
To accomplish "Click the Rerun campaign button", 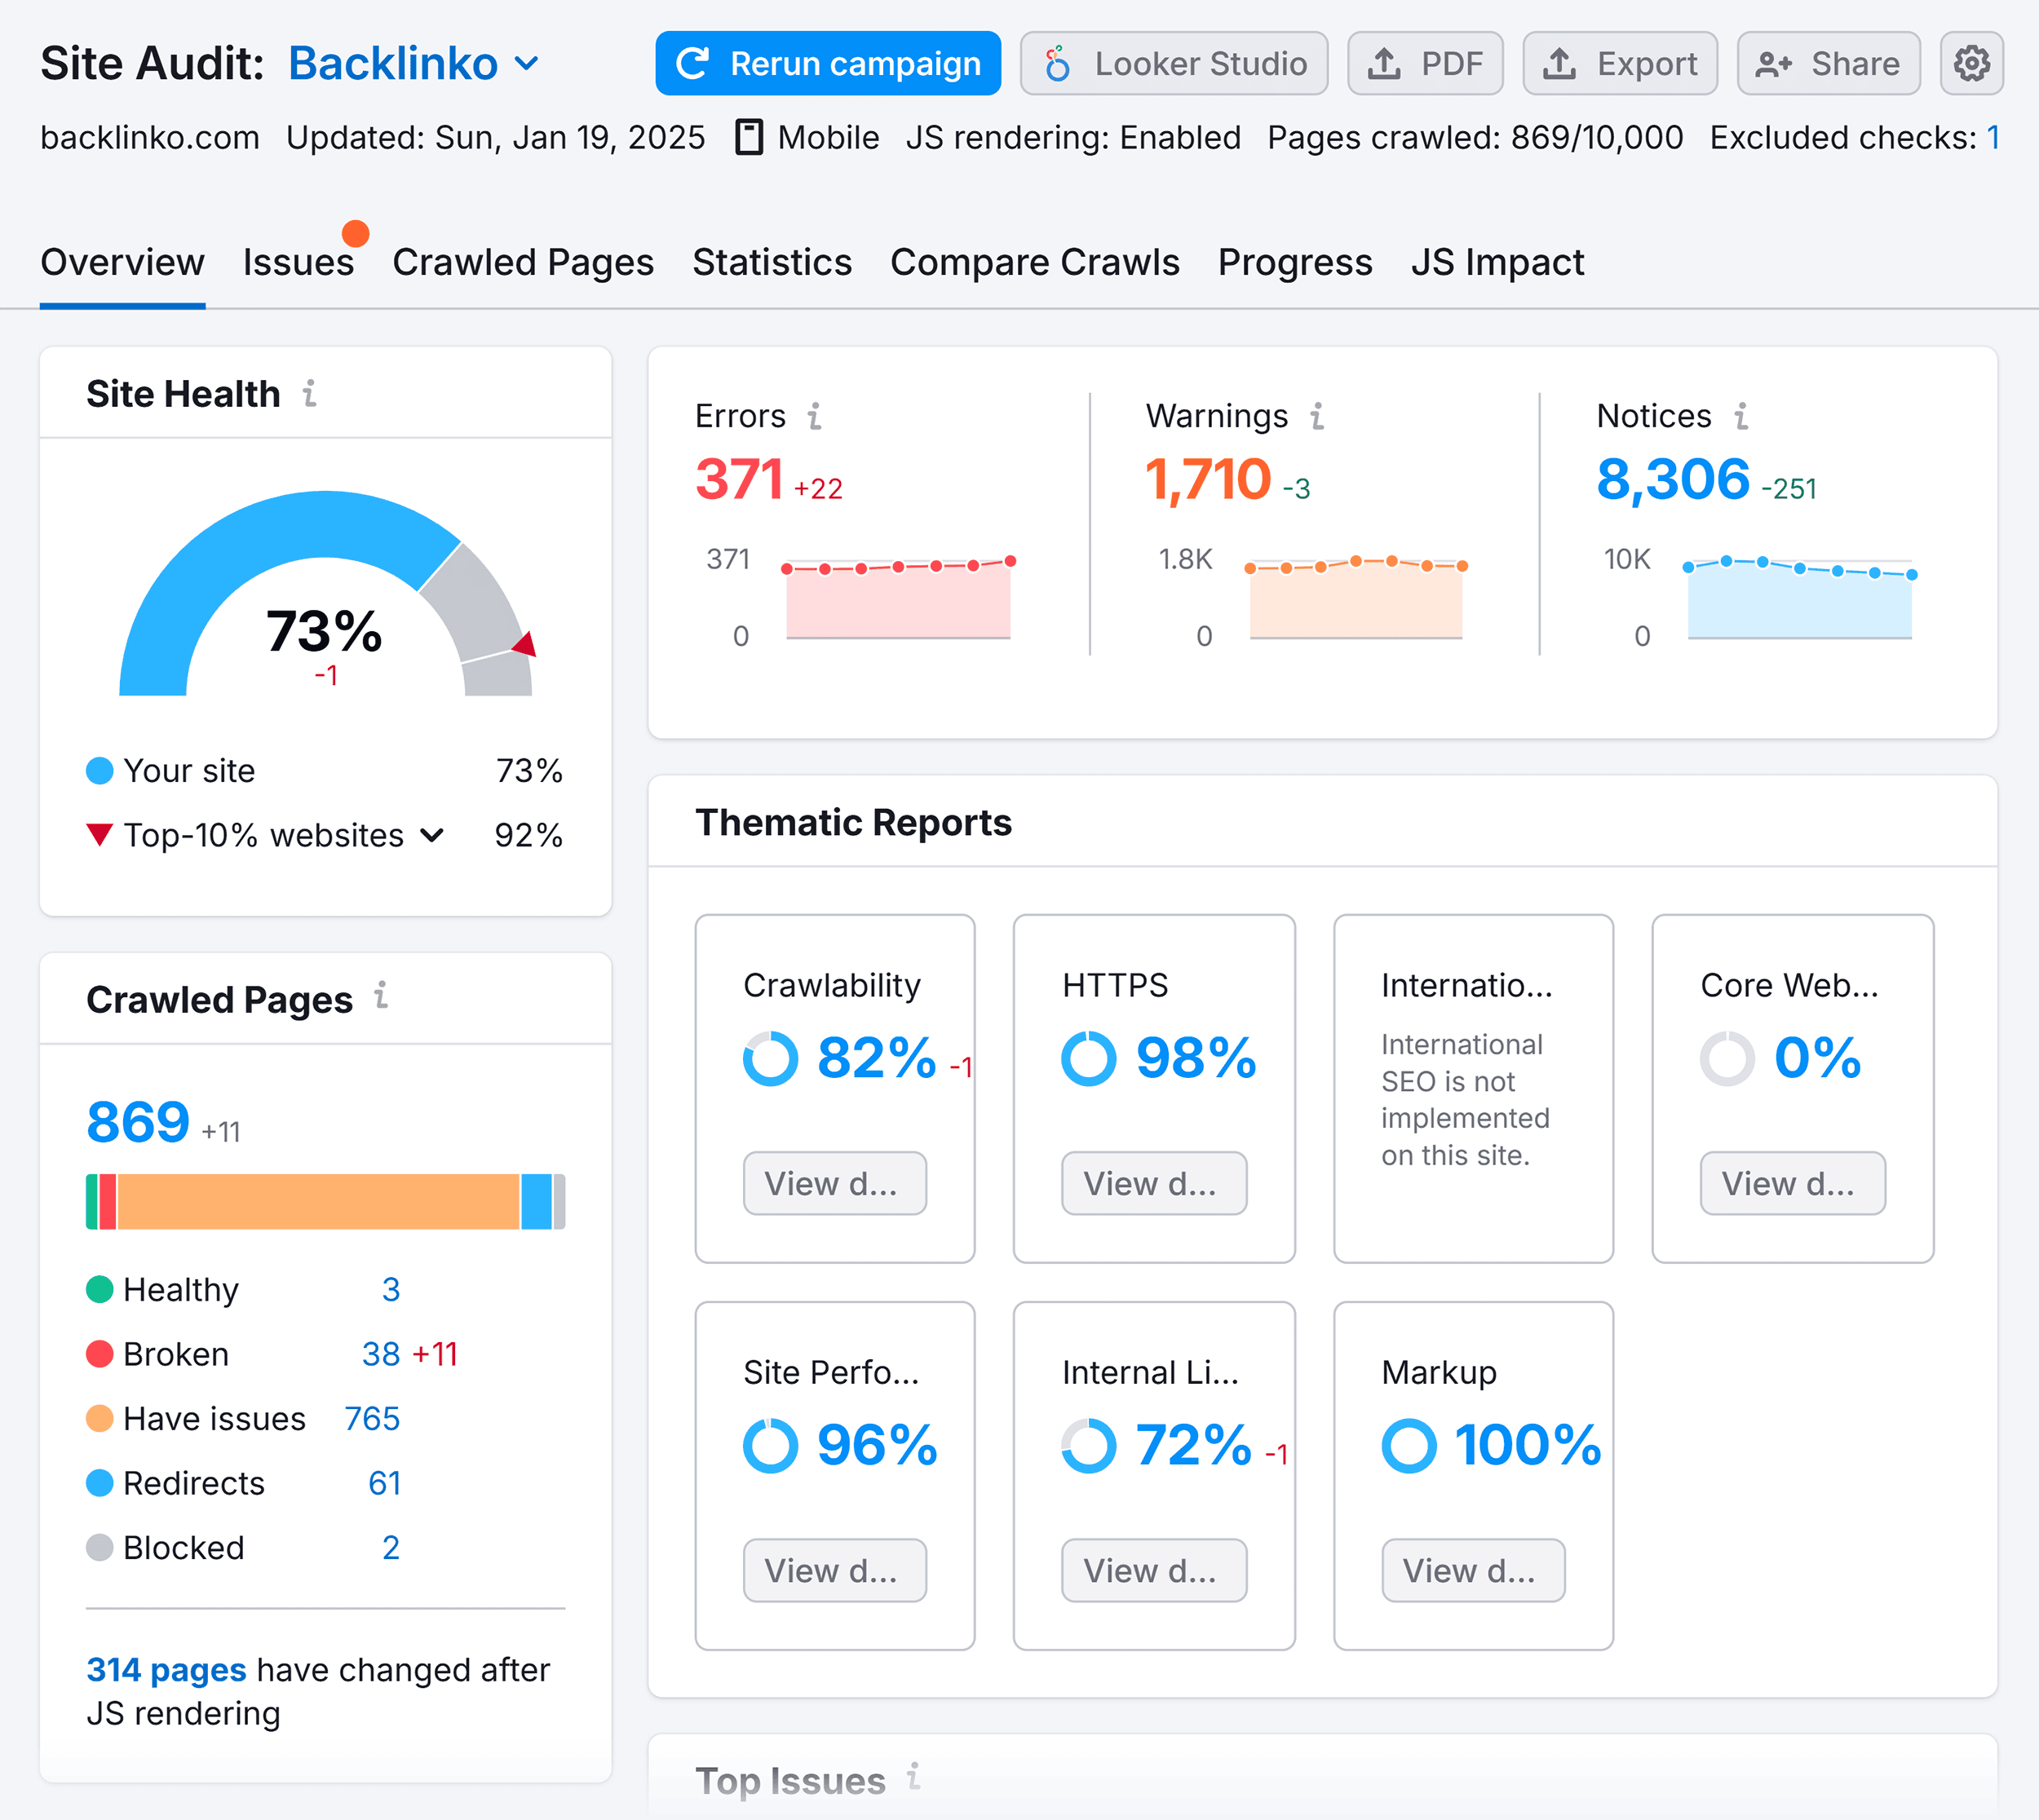I will (x=828, y=63).
